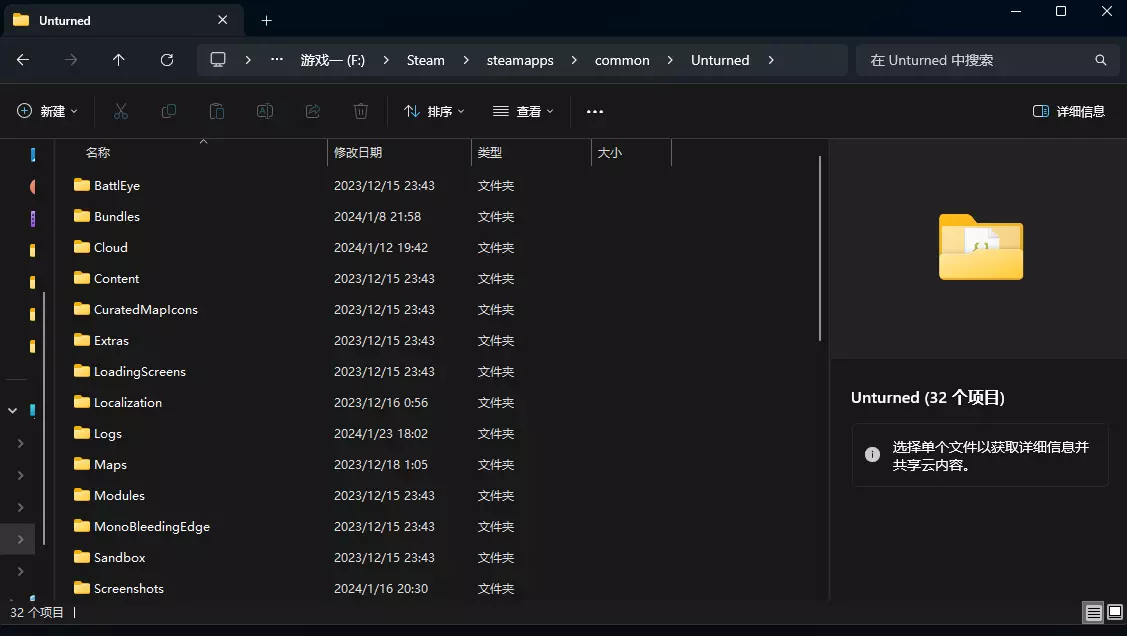
Task: Switch to large thumbnails view in status bar
Action: pyautogui.click(x=1115, y=612)
